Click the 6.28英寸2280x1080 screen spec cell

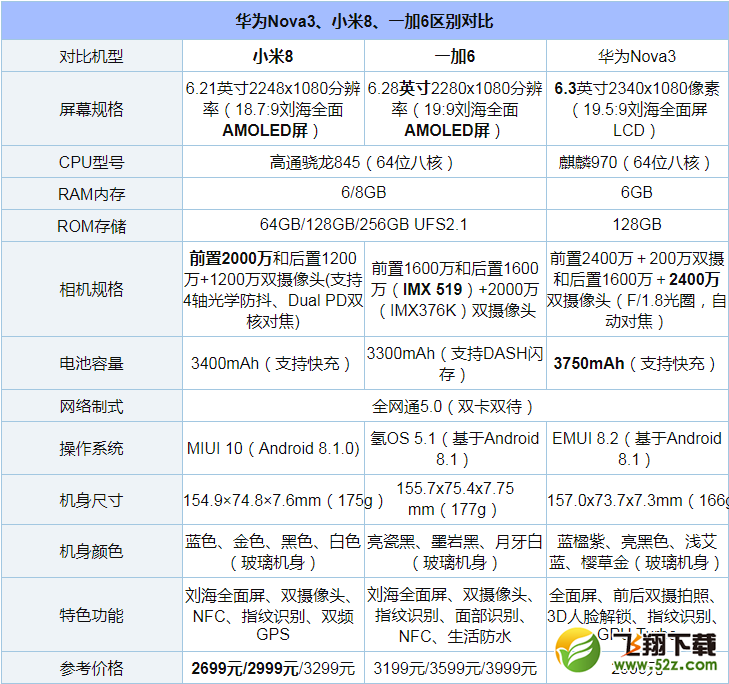coord(455,109)
